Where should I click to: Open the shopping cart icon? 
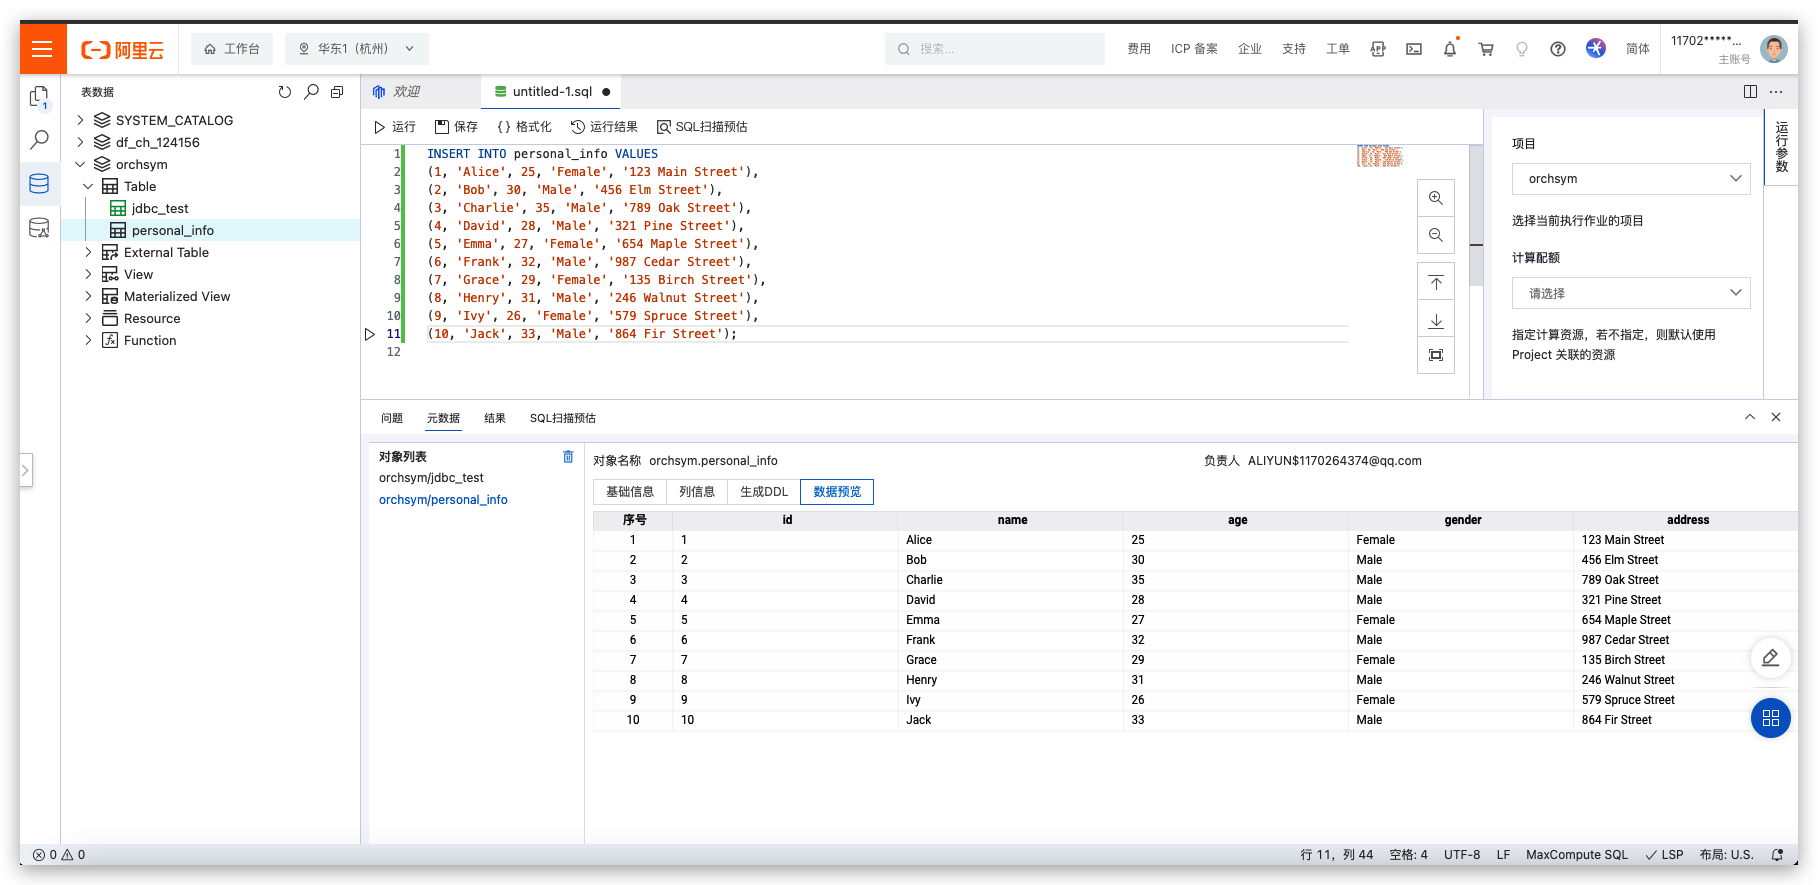tap(1486, 49)
